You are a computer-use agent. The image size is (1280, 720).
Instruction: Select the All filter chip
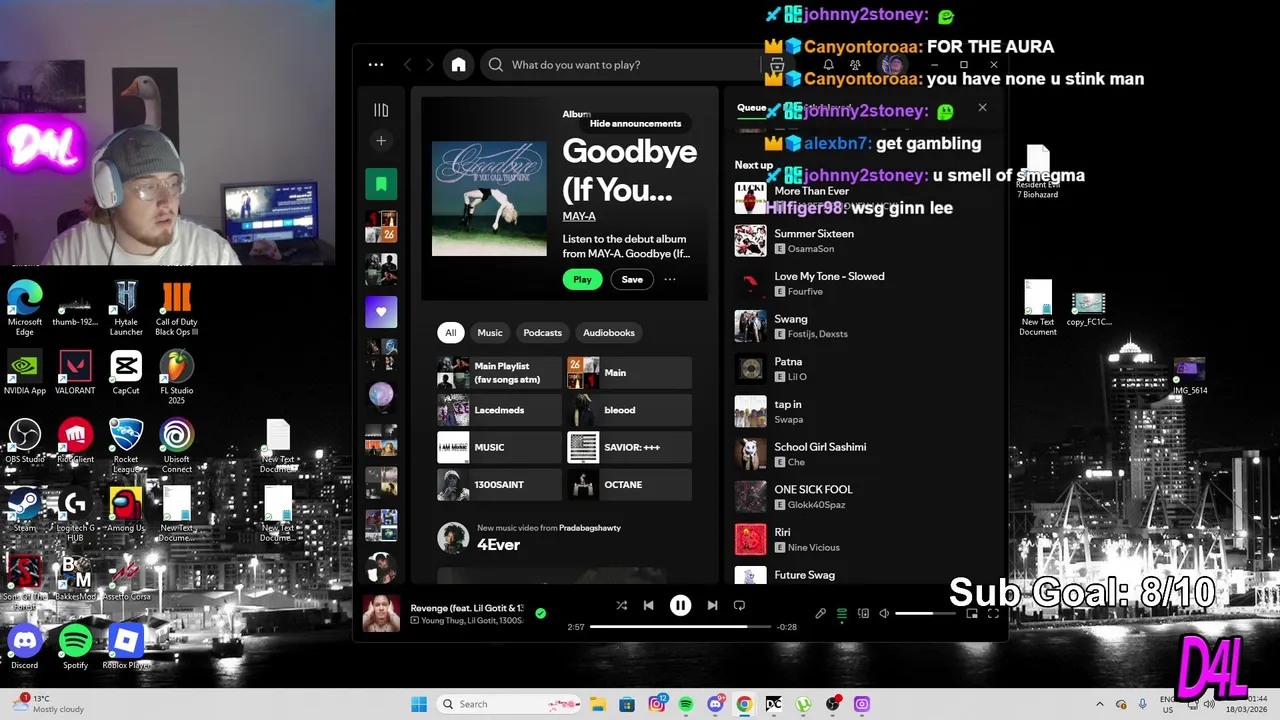click(450, 333)
